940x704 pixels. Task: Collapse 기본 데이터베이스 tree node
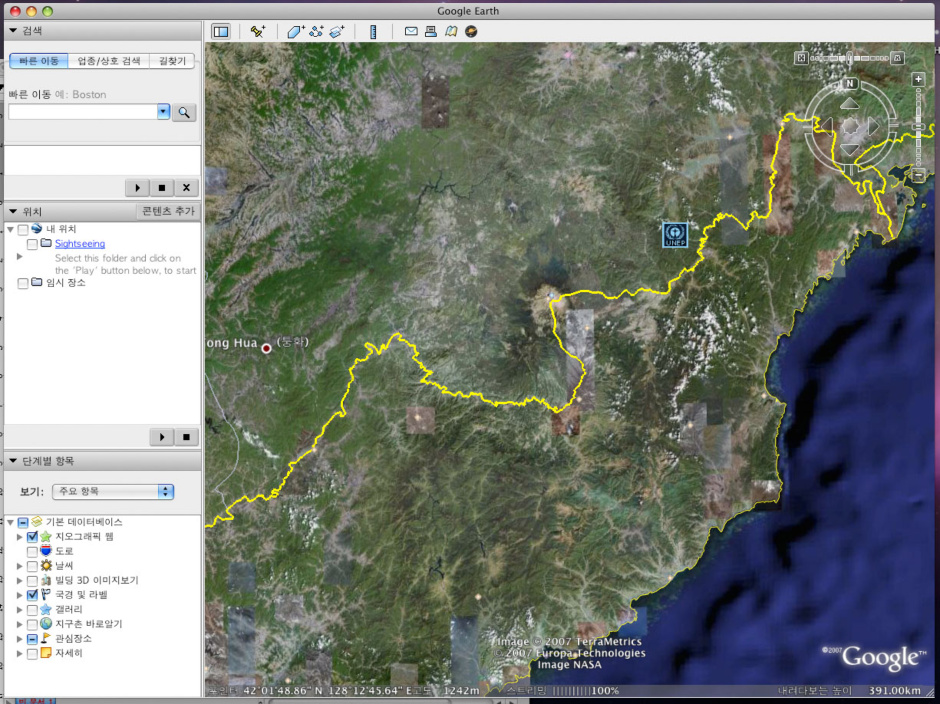(10, 522)
